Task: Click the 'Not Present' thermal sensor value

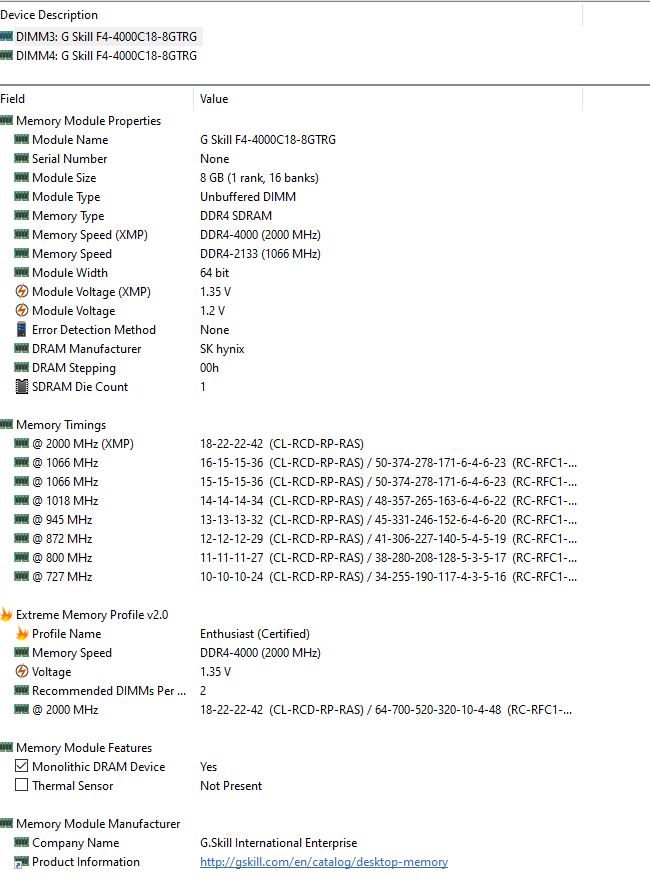Action: (x=231, y=786)
